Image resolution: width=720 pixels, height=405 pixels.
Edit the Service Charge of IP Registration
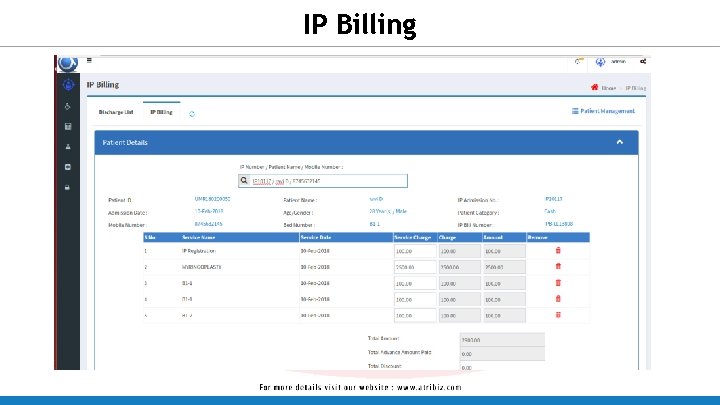tap(415, 251)
